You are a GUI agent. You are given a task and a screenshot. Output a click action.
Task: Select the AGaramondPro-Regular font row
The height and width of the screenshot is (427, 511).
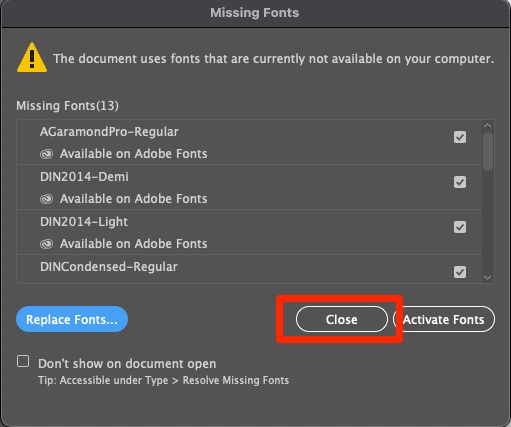click(x=249, y=142)
